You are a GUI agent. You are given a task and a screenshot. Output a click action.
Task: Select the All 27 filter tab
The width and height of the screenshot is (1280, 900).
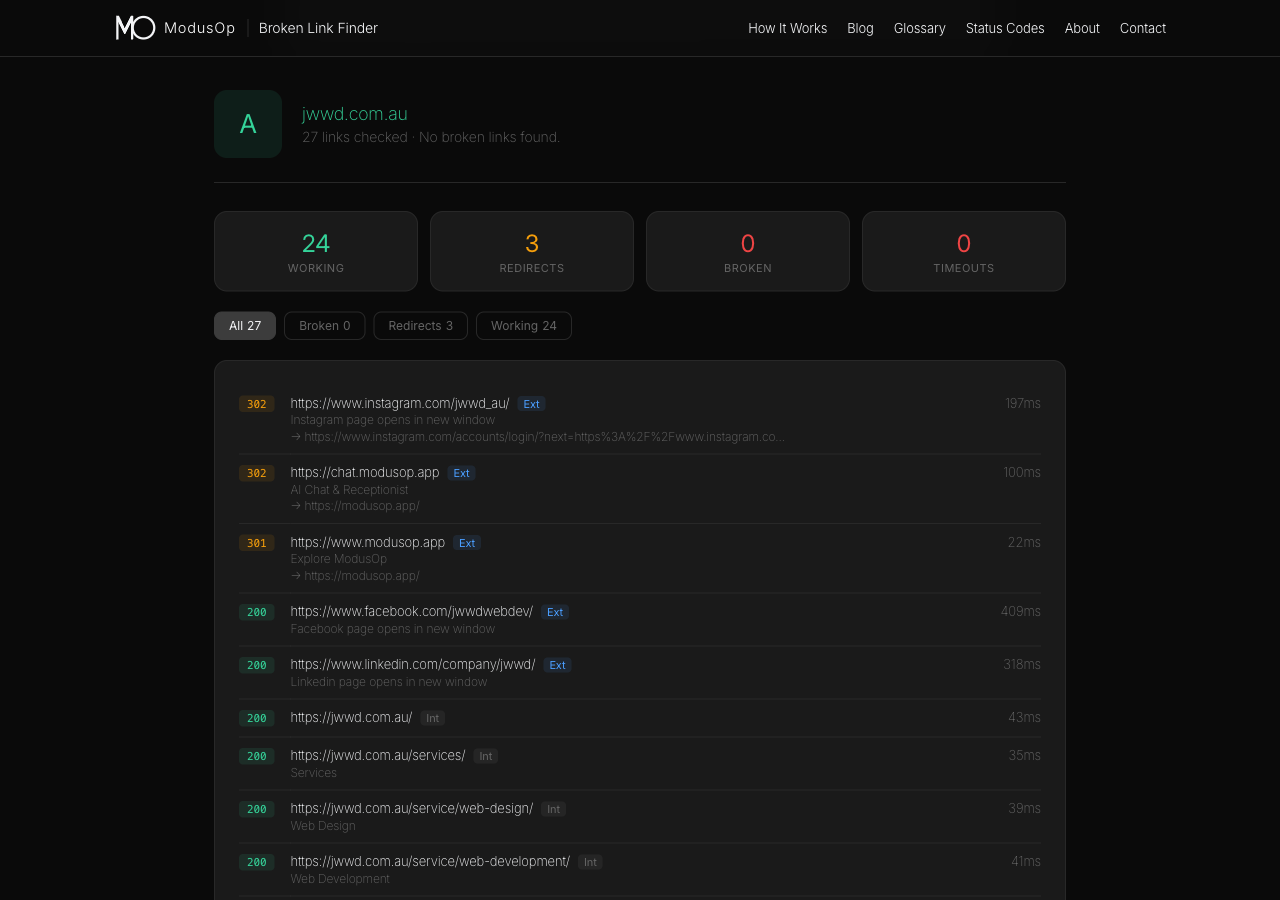(x=245, y=326)
